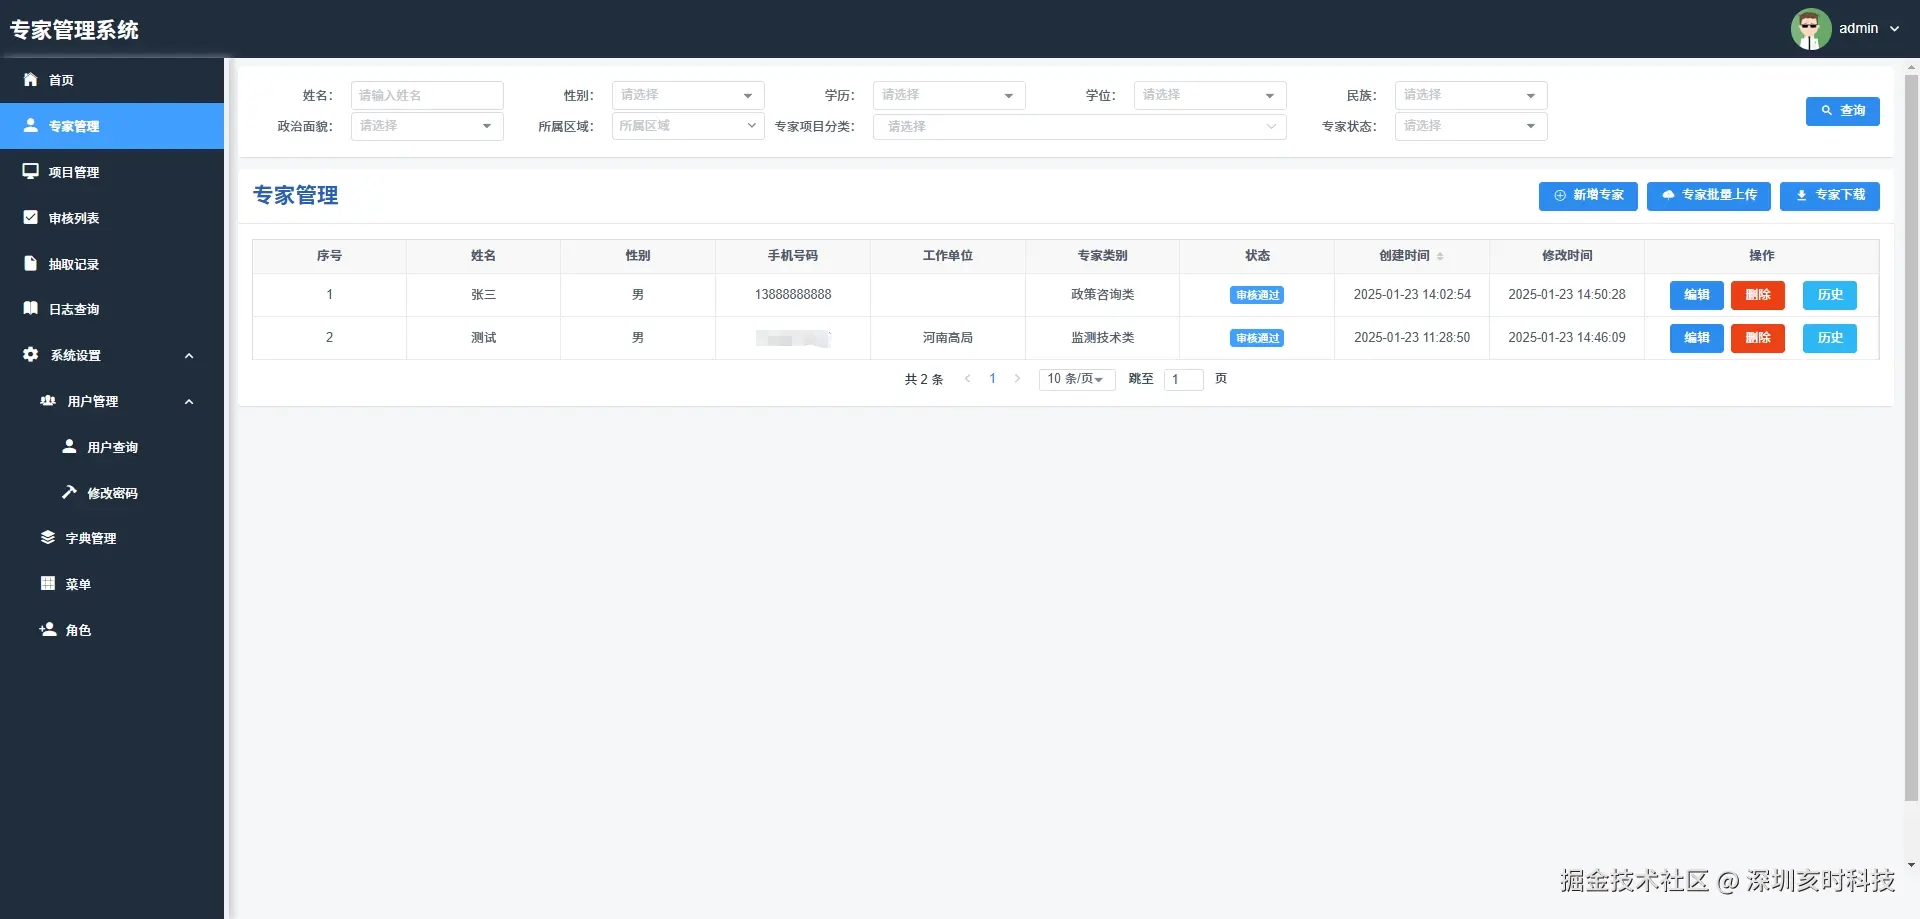
Task: Focus the 姓名 search input field
Action: click(427, 95)
